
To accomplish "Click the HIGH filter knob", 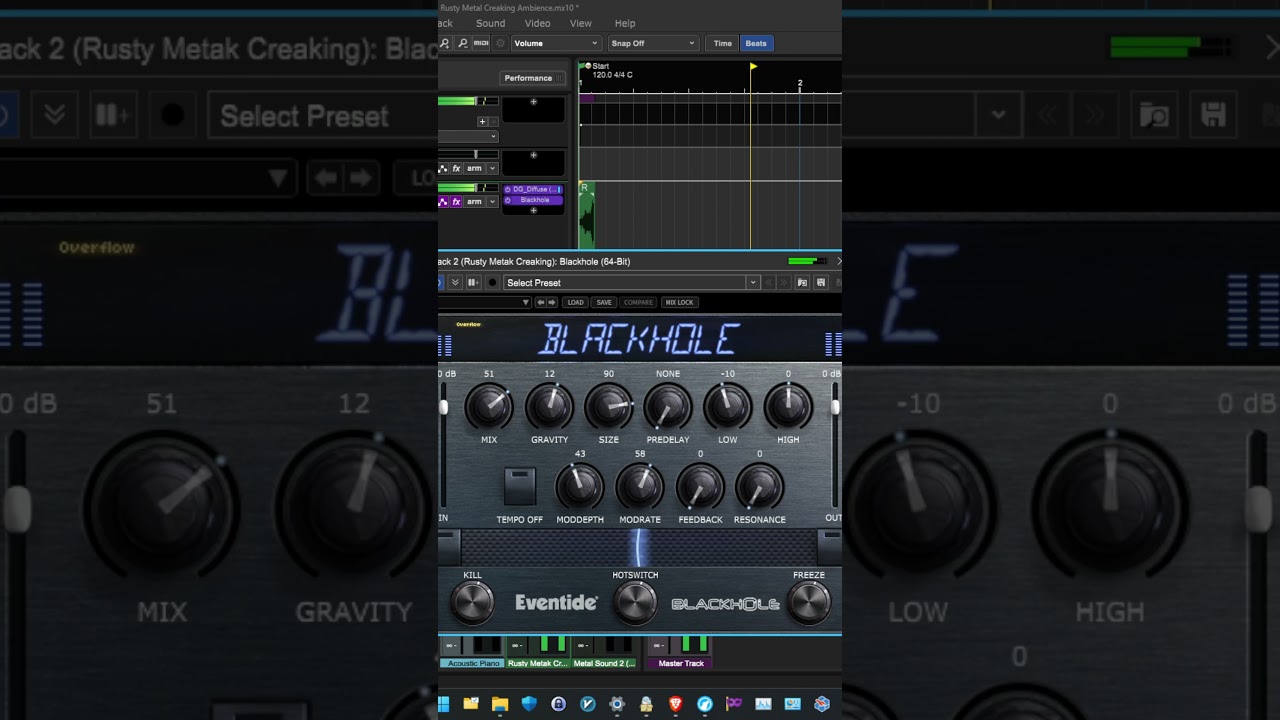I will click(788, 408).
